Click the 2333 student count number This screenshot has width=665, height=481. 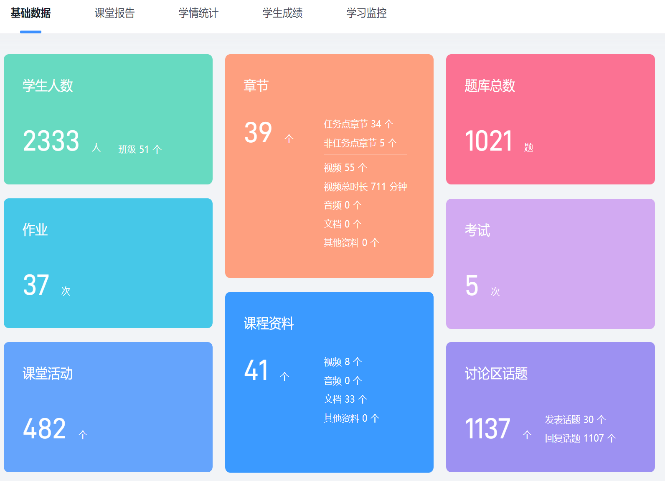pyautogui.click(x=51, y=142)
